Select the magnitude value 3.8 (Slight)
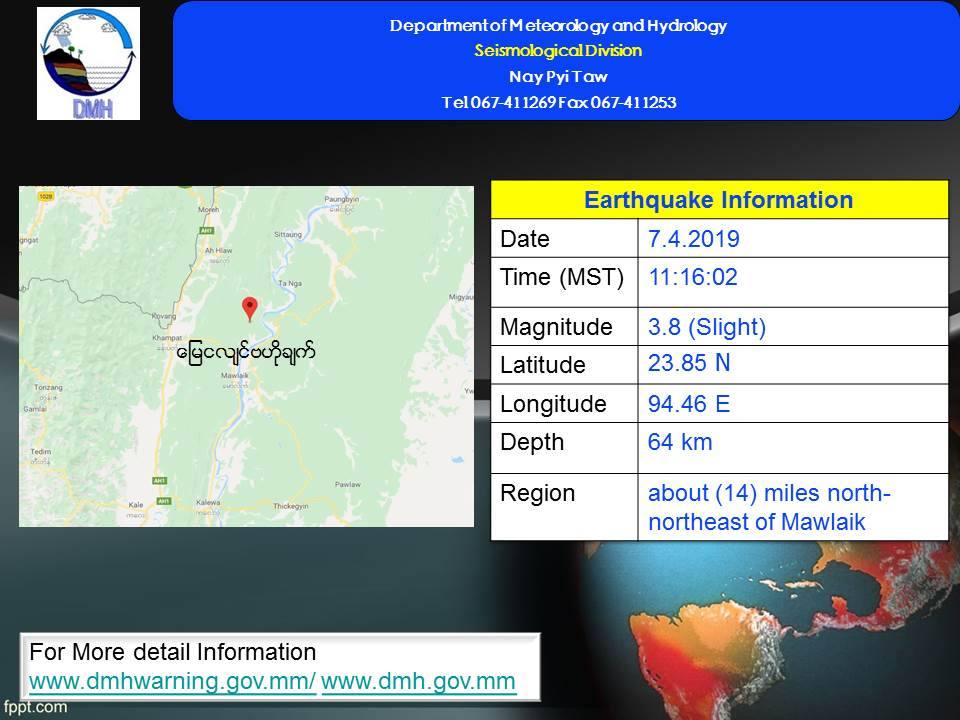 pyautogui.click(x=707, y=327)
